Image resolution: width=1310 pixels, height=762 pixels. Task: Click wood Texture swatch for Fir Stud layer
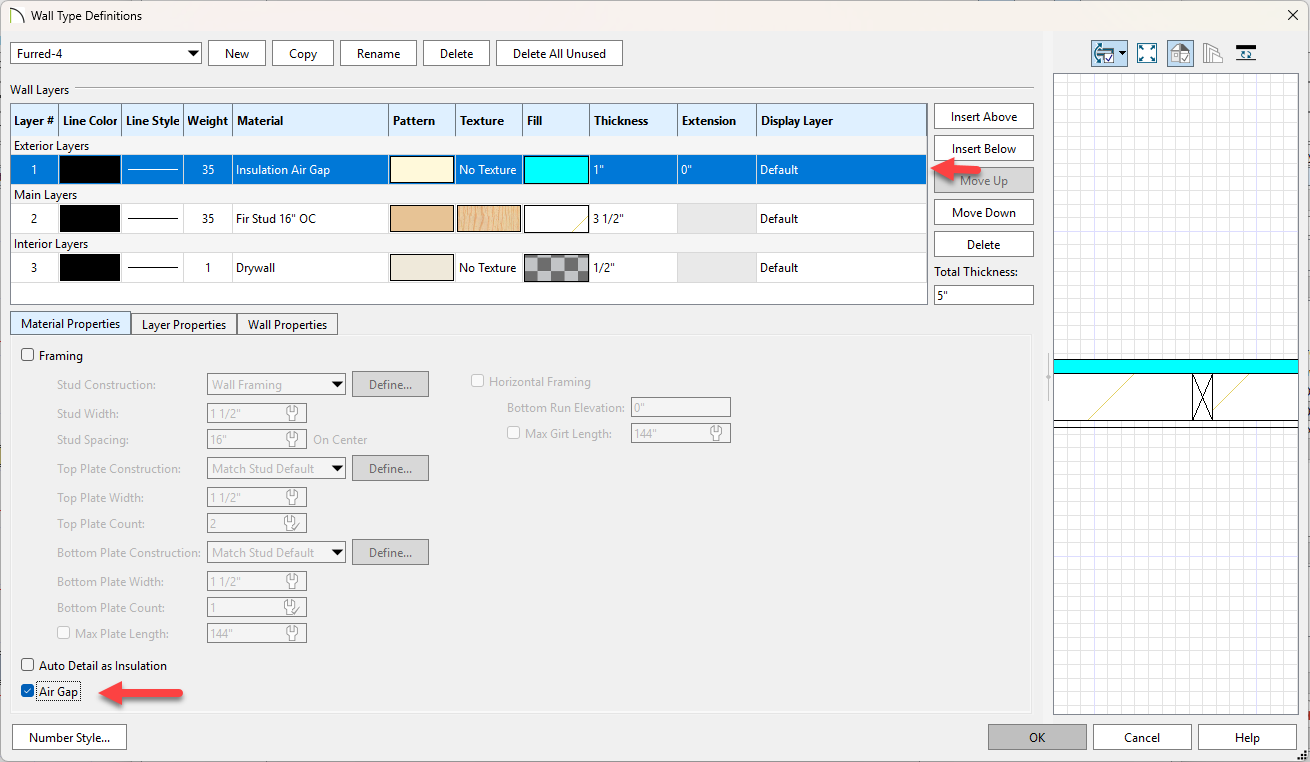(489, 218)
